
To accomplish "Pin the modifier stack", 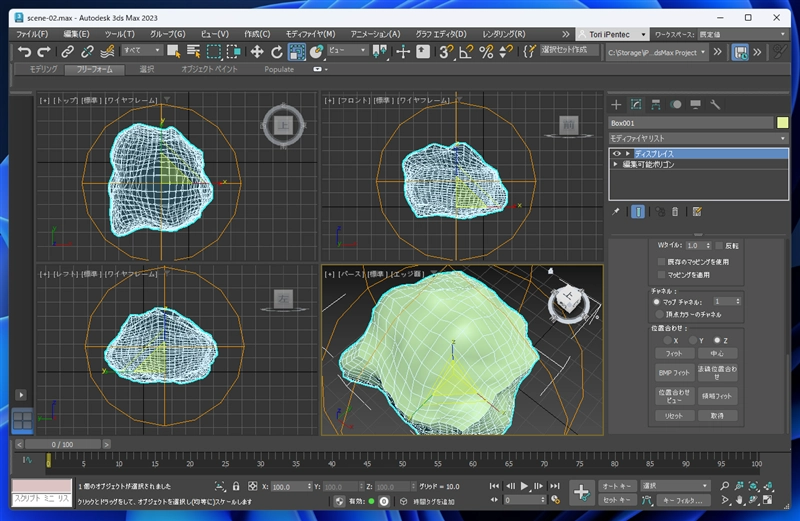I will click(x=616, y=211).
